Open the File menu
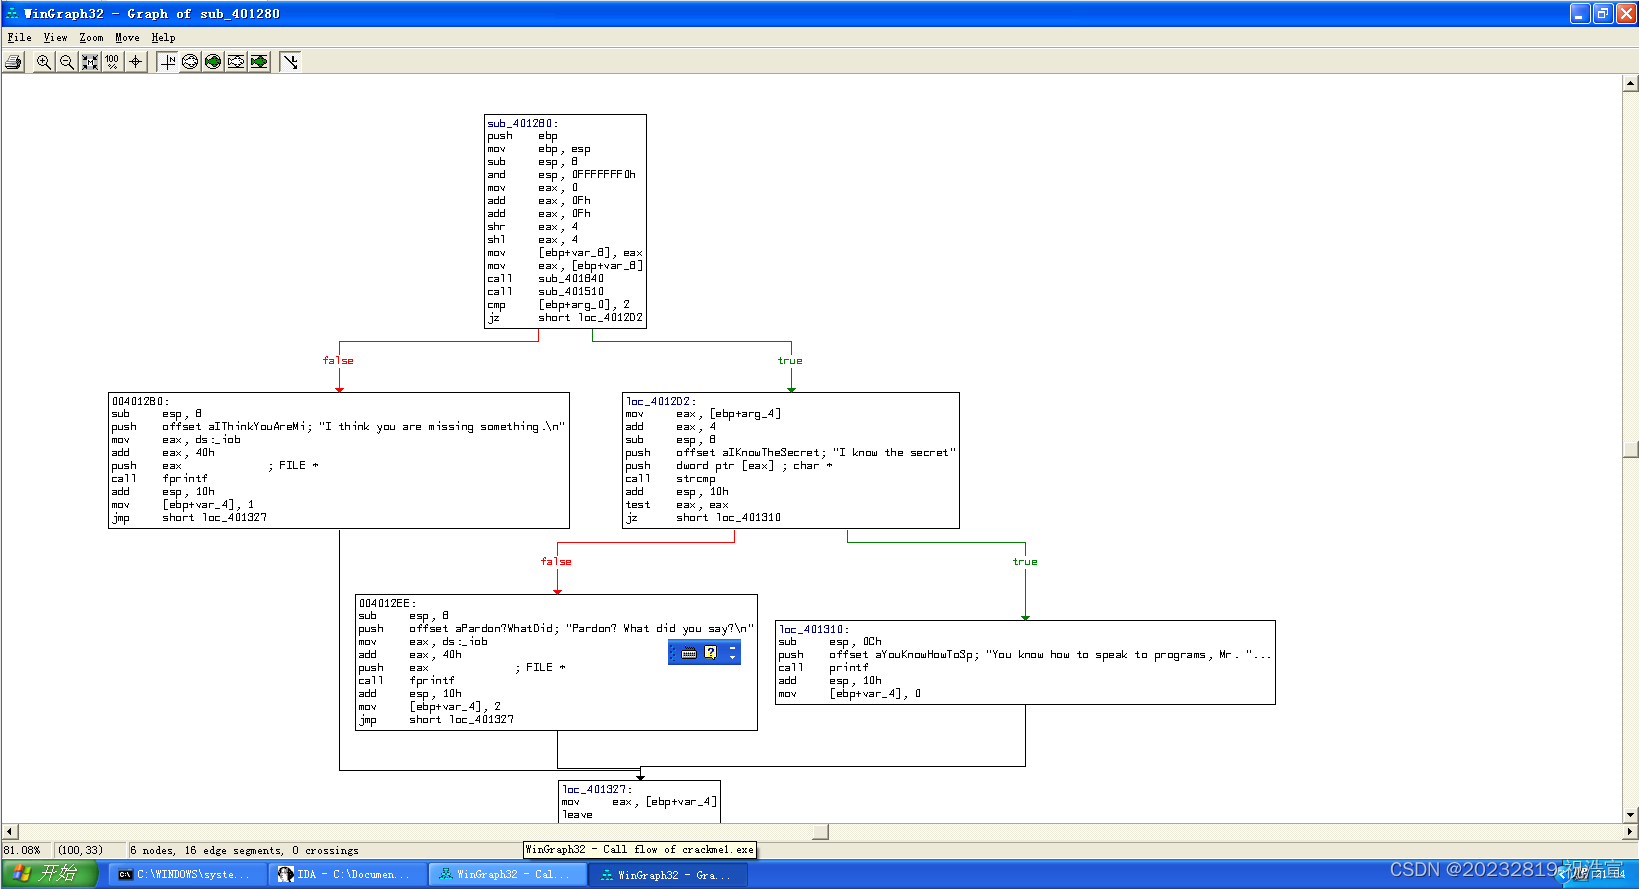This screenshot has width=1639, height=889. point(19,37)
